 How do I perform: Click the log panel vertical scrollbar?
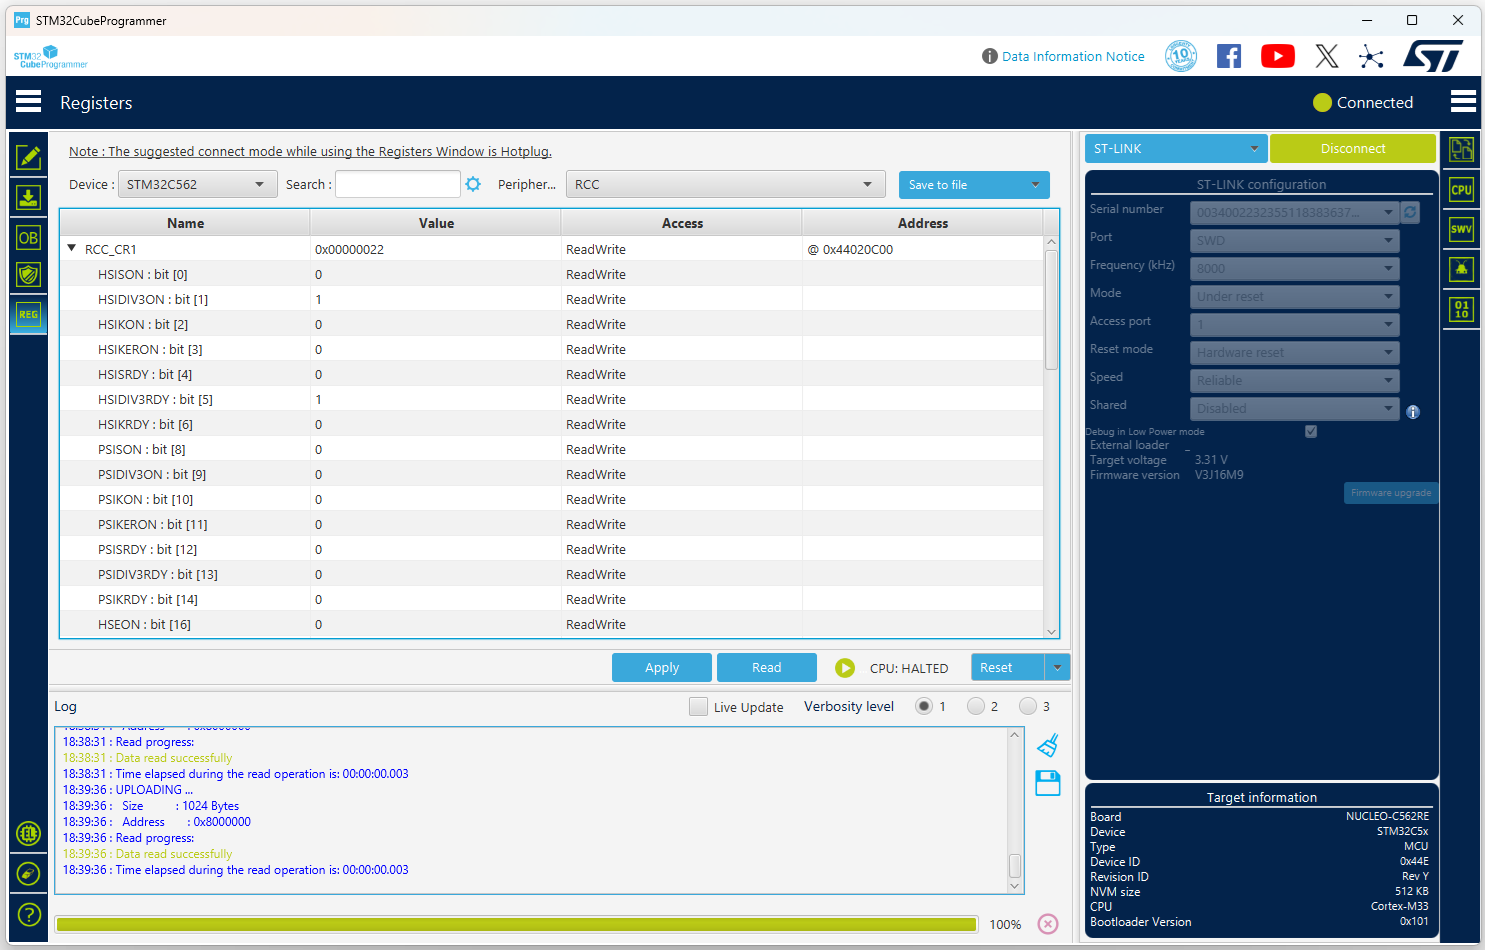(x=1015, y=864)
